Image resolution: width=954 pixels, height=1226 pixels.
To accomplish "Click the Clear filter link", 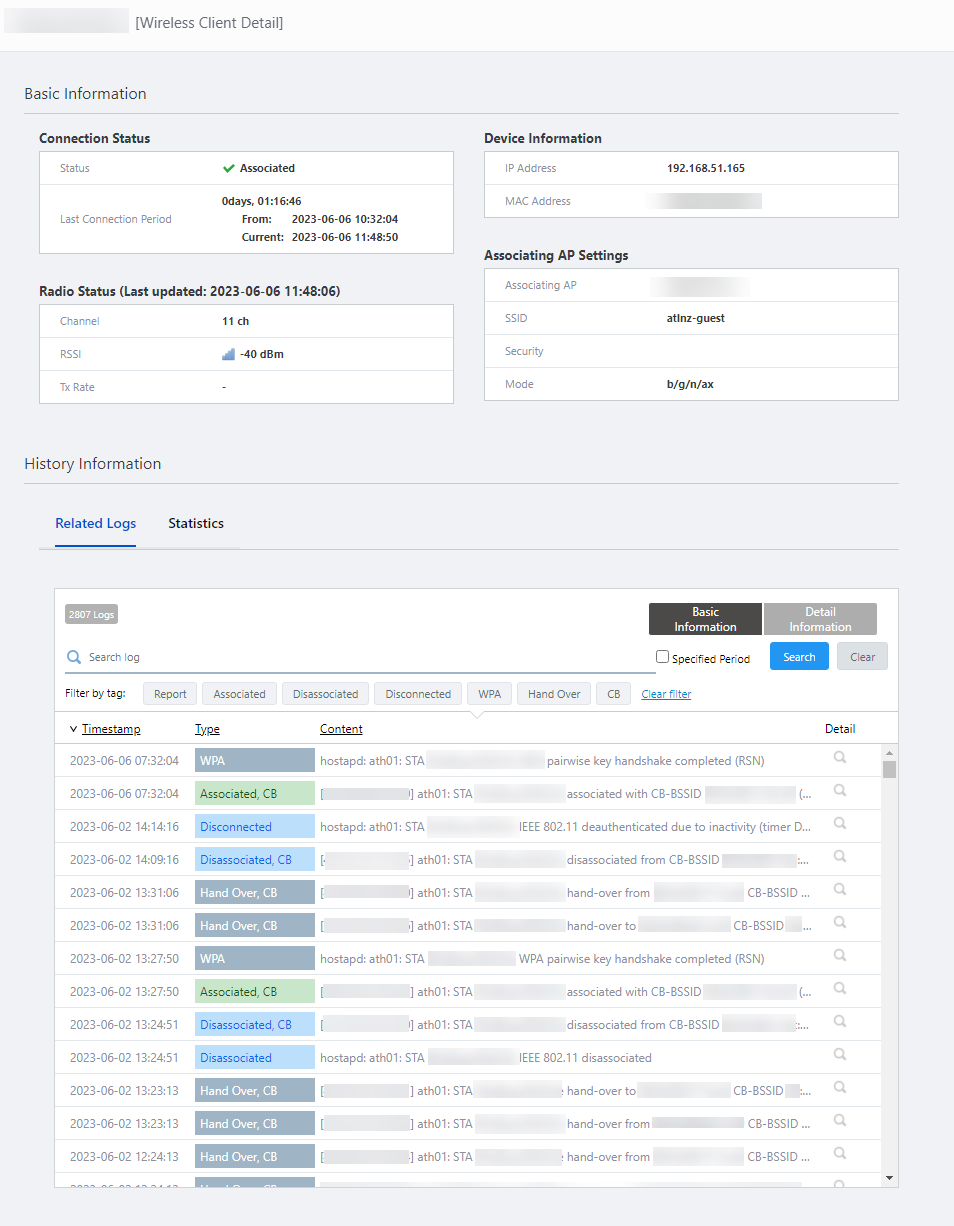I will (666, 694).
